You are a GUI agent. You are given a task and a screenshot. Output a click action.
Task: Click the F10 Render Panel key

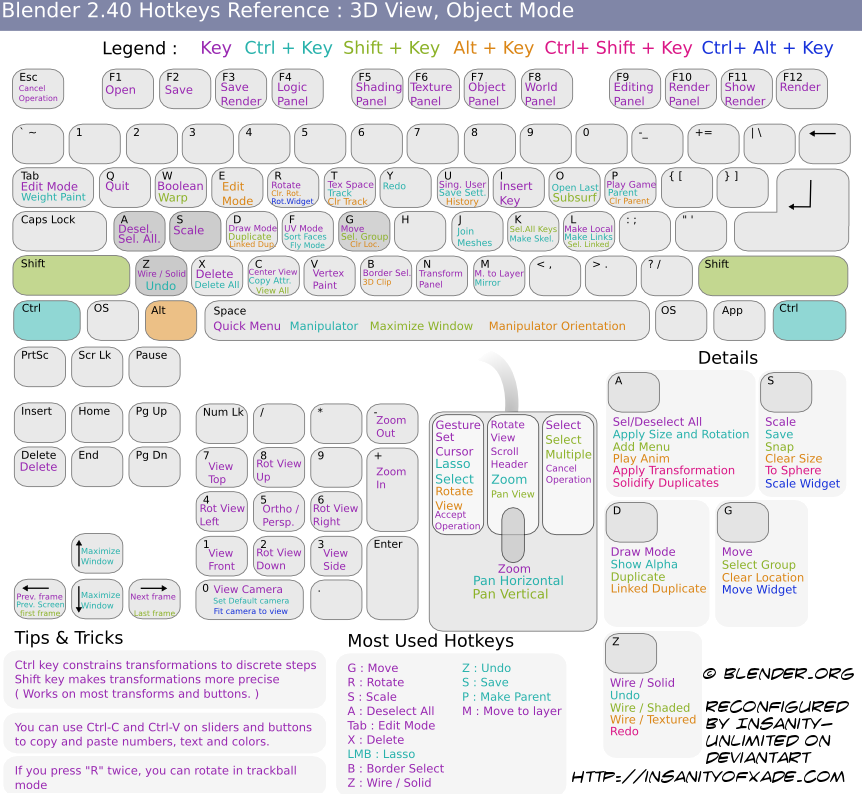coord(690,89)
